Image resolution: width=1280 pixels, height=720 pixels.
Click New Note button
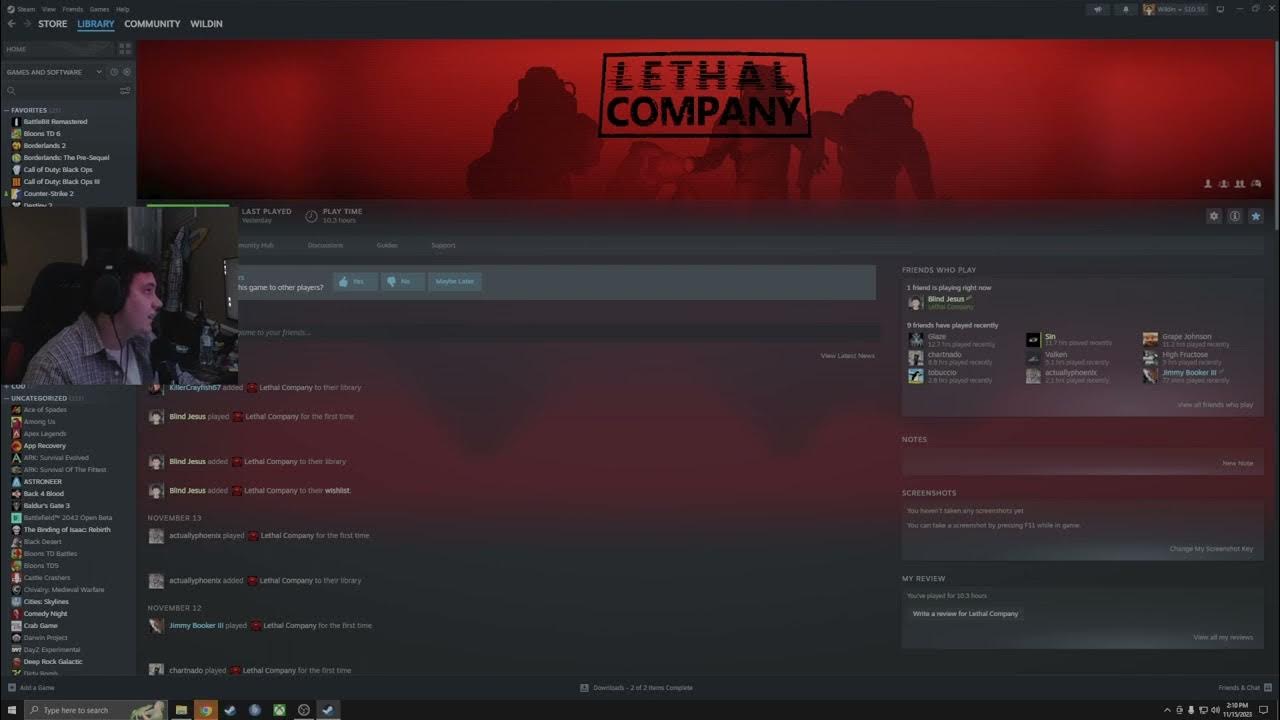click(x=1237, y=463)
